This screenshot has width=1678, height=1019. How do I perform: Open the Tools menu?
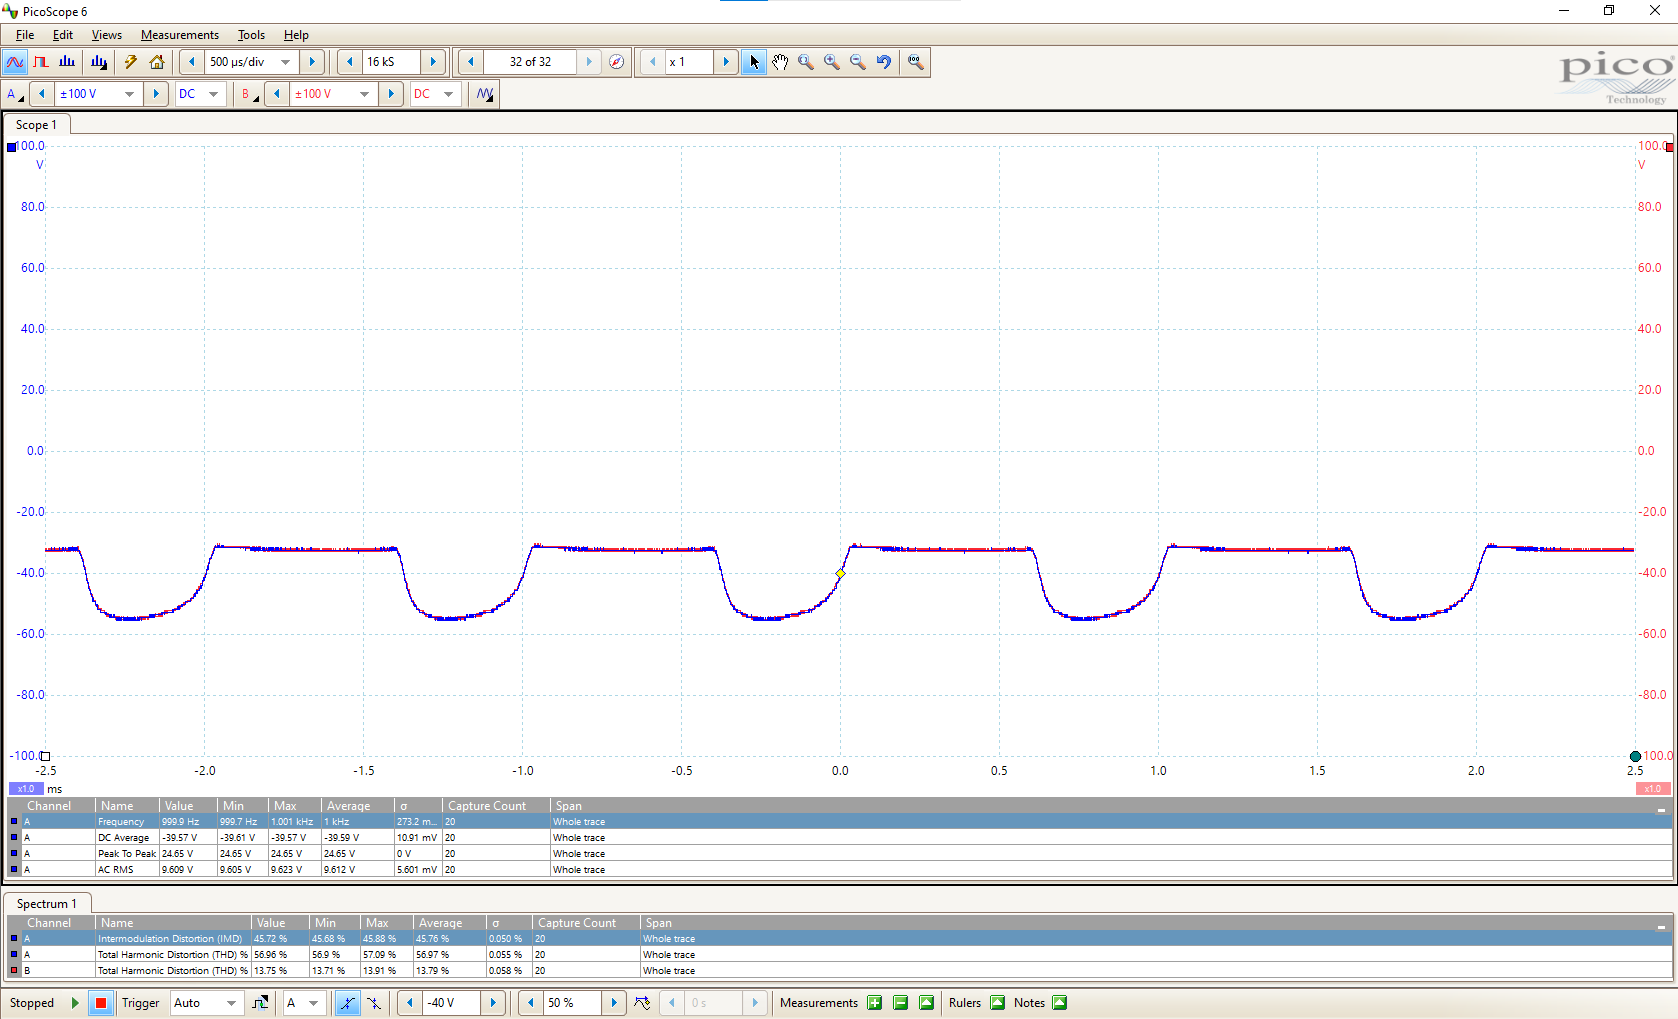coord(251,35)
